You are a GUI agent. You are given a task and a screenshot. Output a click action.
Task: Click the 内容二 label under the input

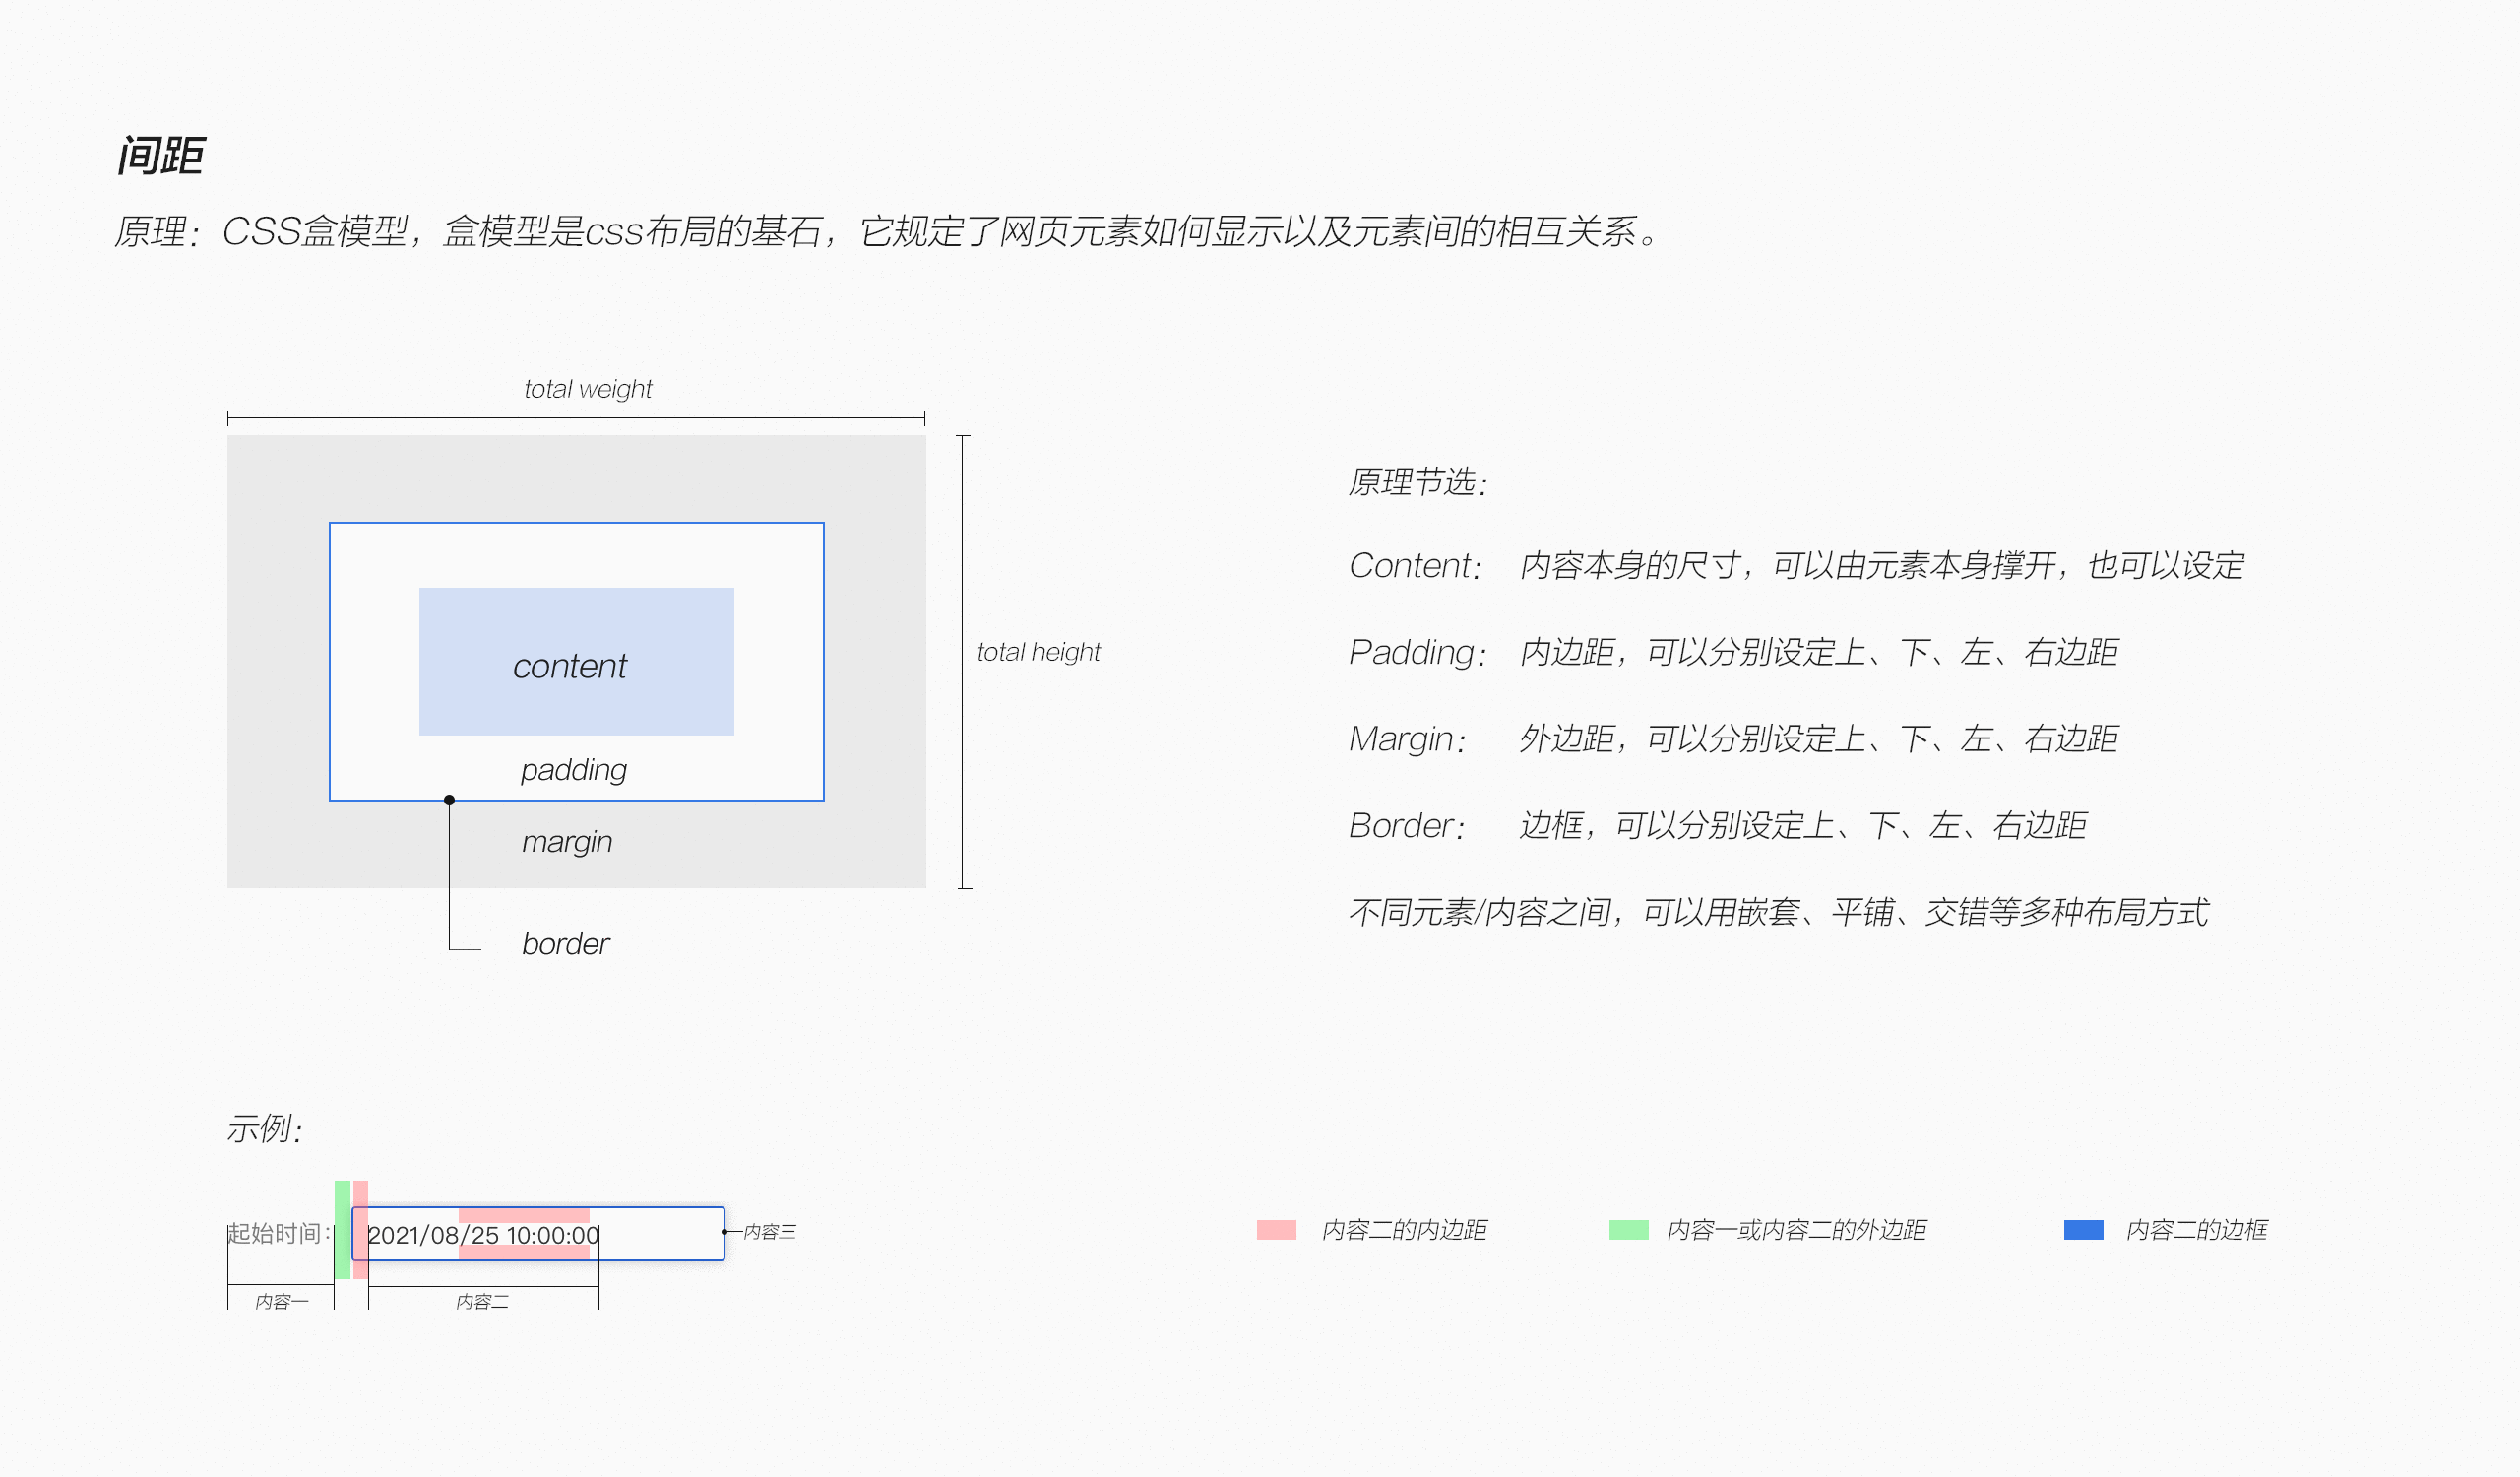click(482, 1301)
